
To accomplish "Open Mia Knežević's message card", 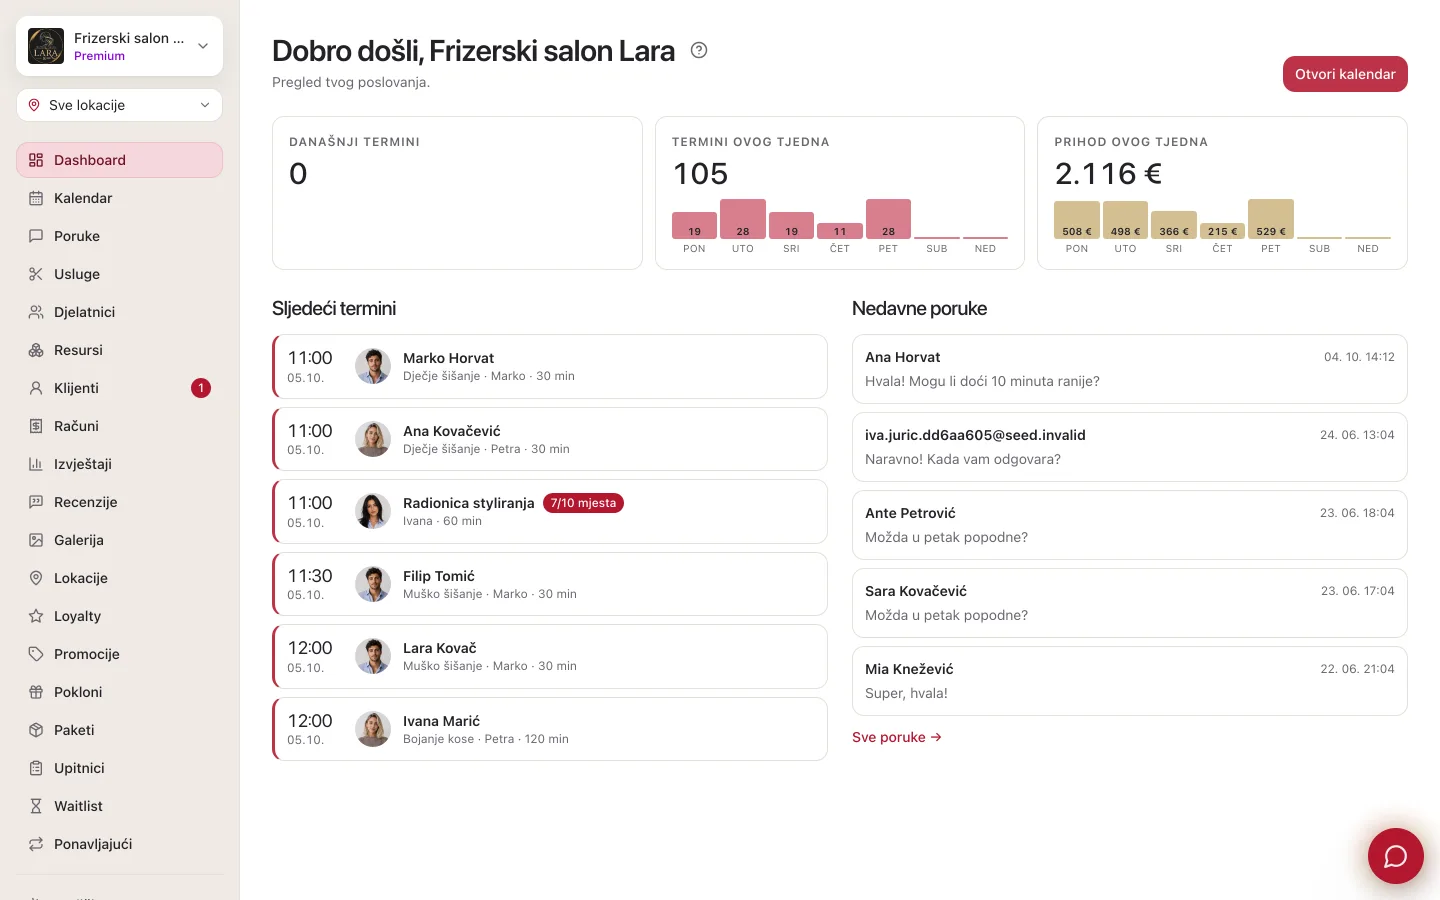I will click(1130, 681).
